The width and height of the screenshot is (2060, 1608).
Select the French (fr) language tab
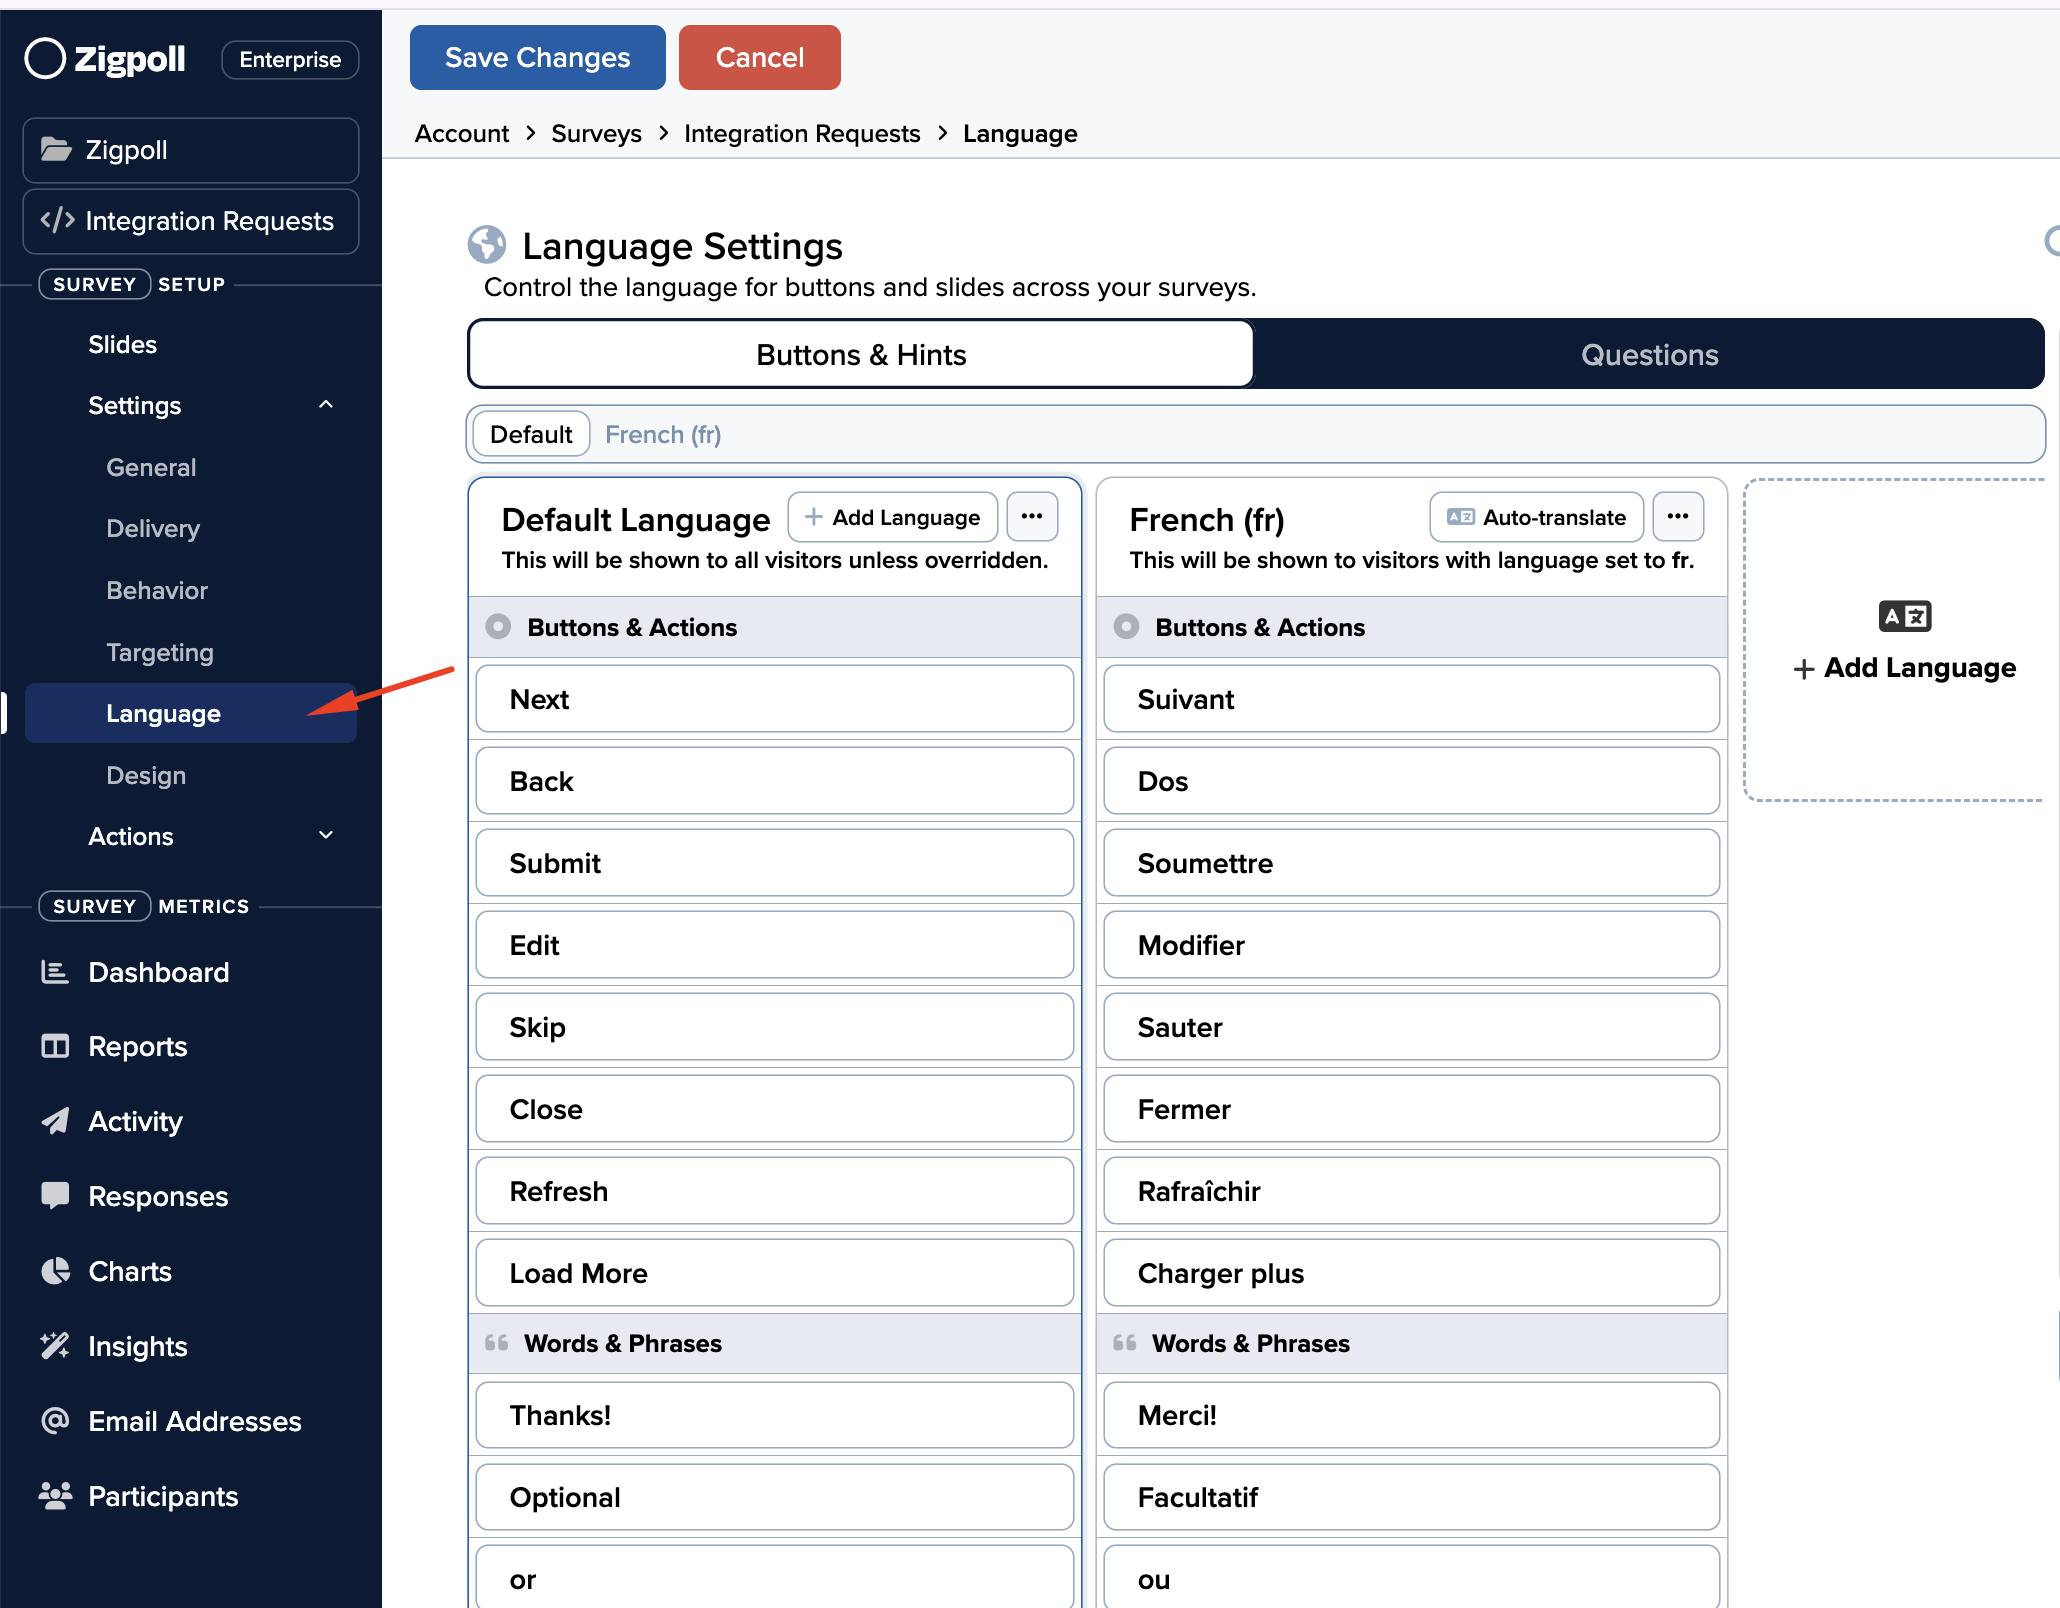coord(662,435)
